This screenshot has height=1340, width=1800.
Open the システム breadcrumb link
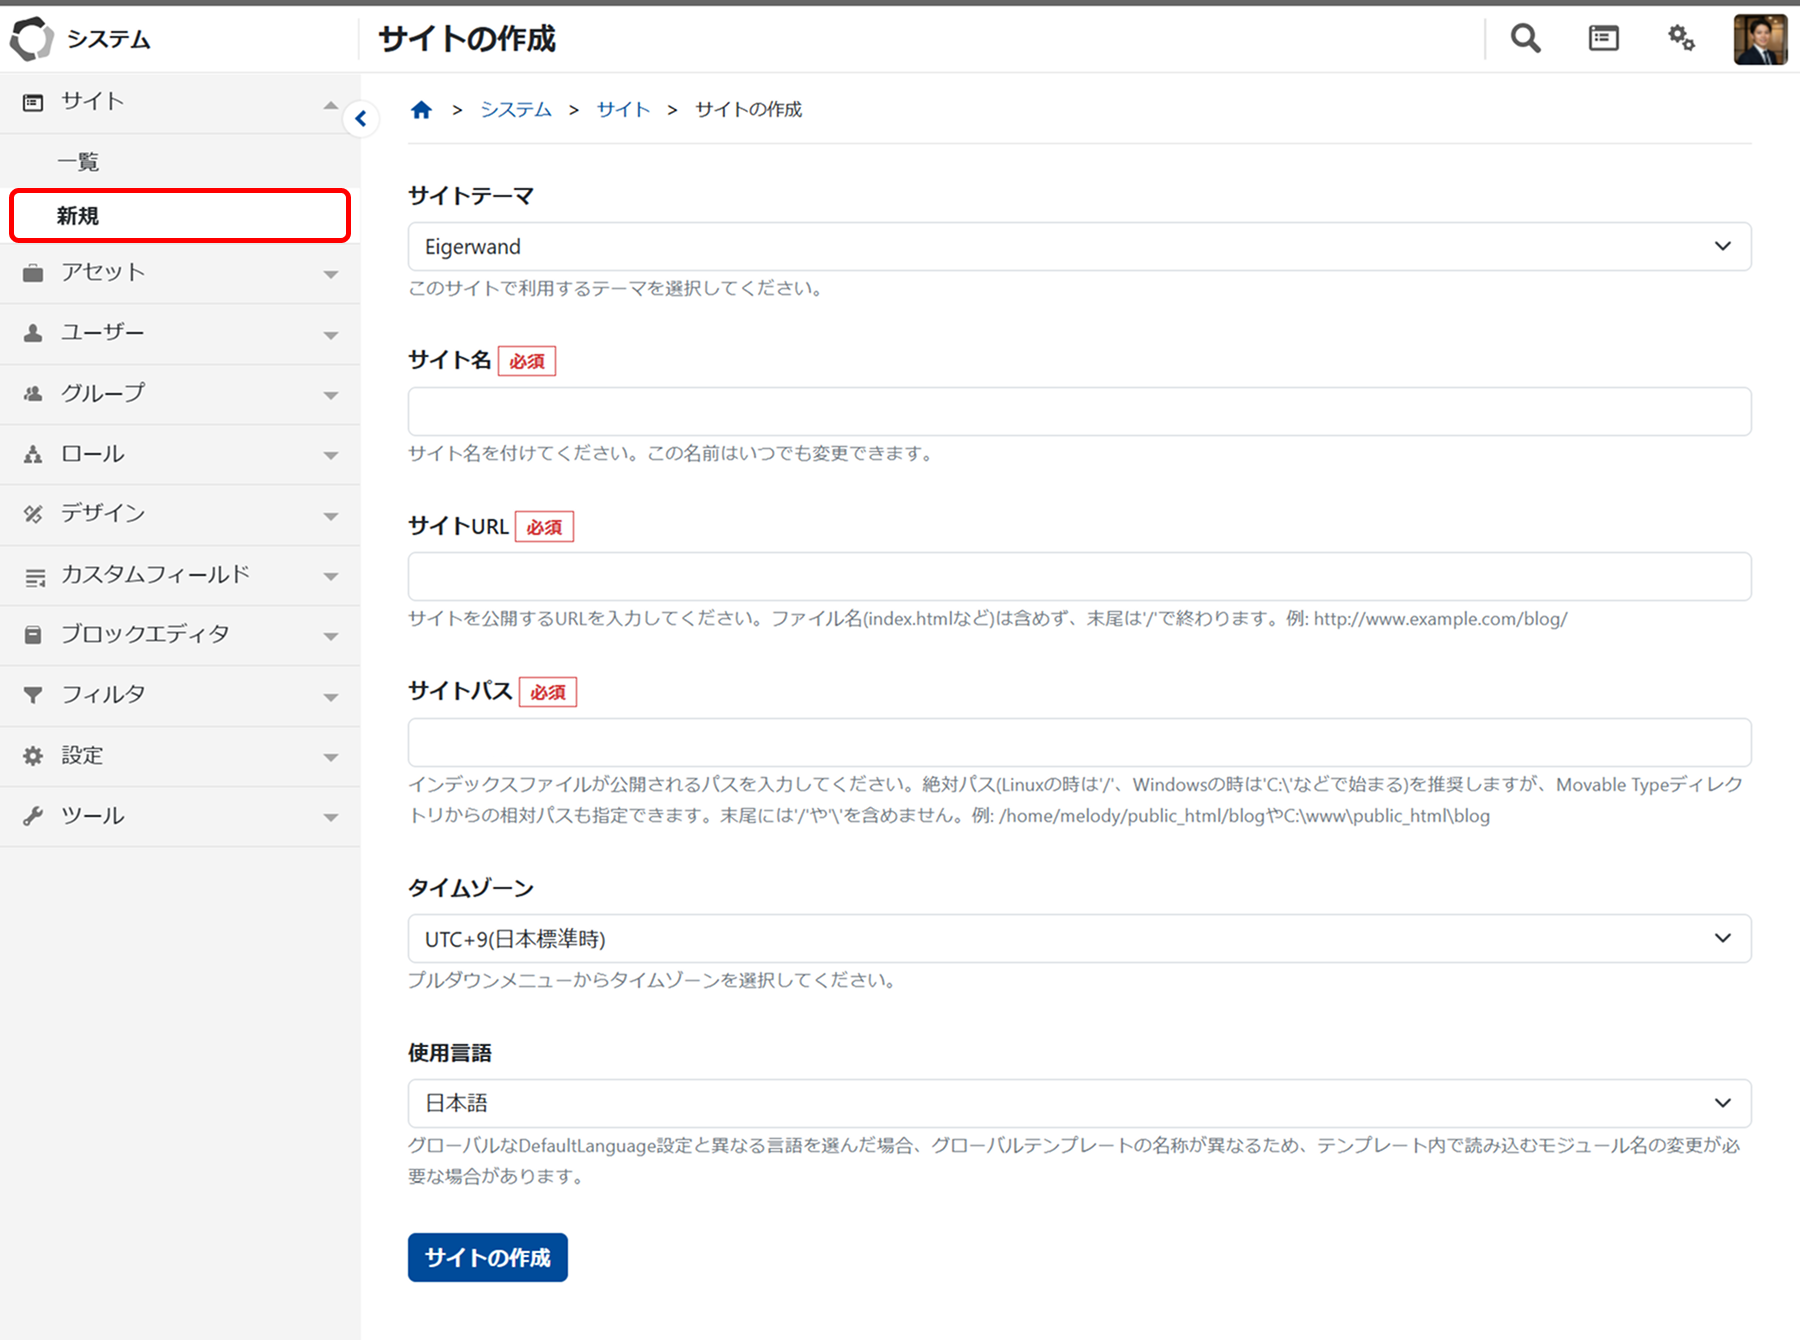516,109
